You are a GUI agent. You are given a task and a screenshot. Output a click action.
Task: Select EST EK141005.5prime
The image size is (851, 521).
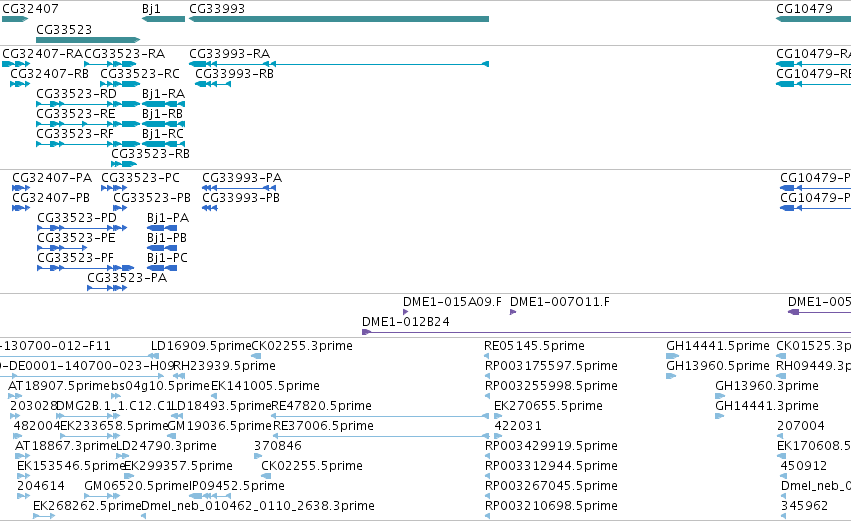[265, 386]
